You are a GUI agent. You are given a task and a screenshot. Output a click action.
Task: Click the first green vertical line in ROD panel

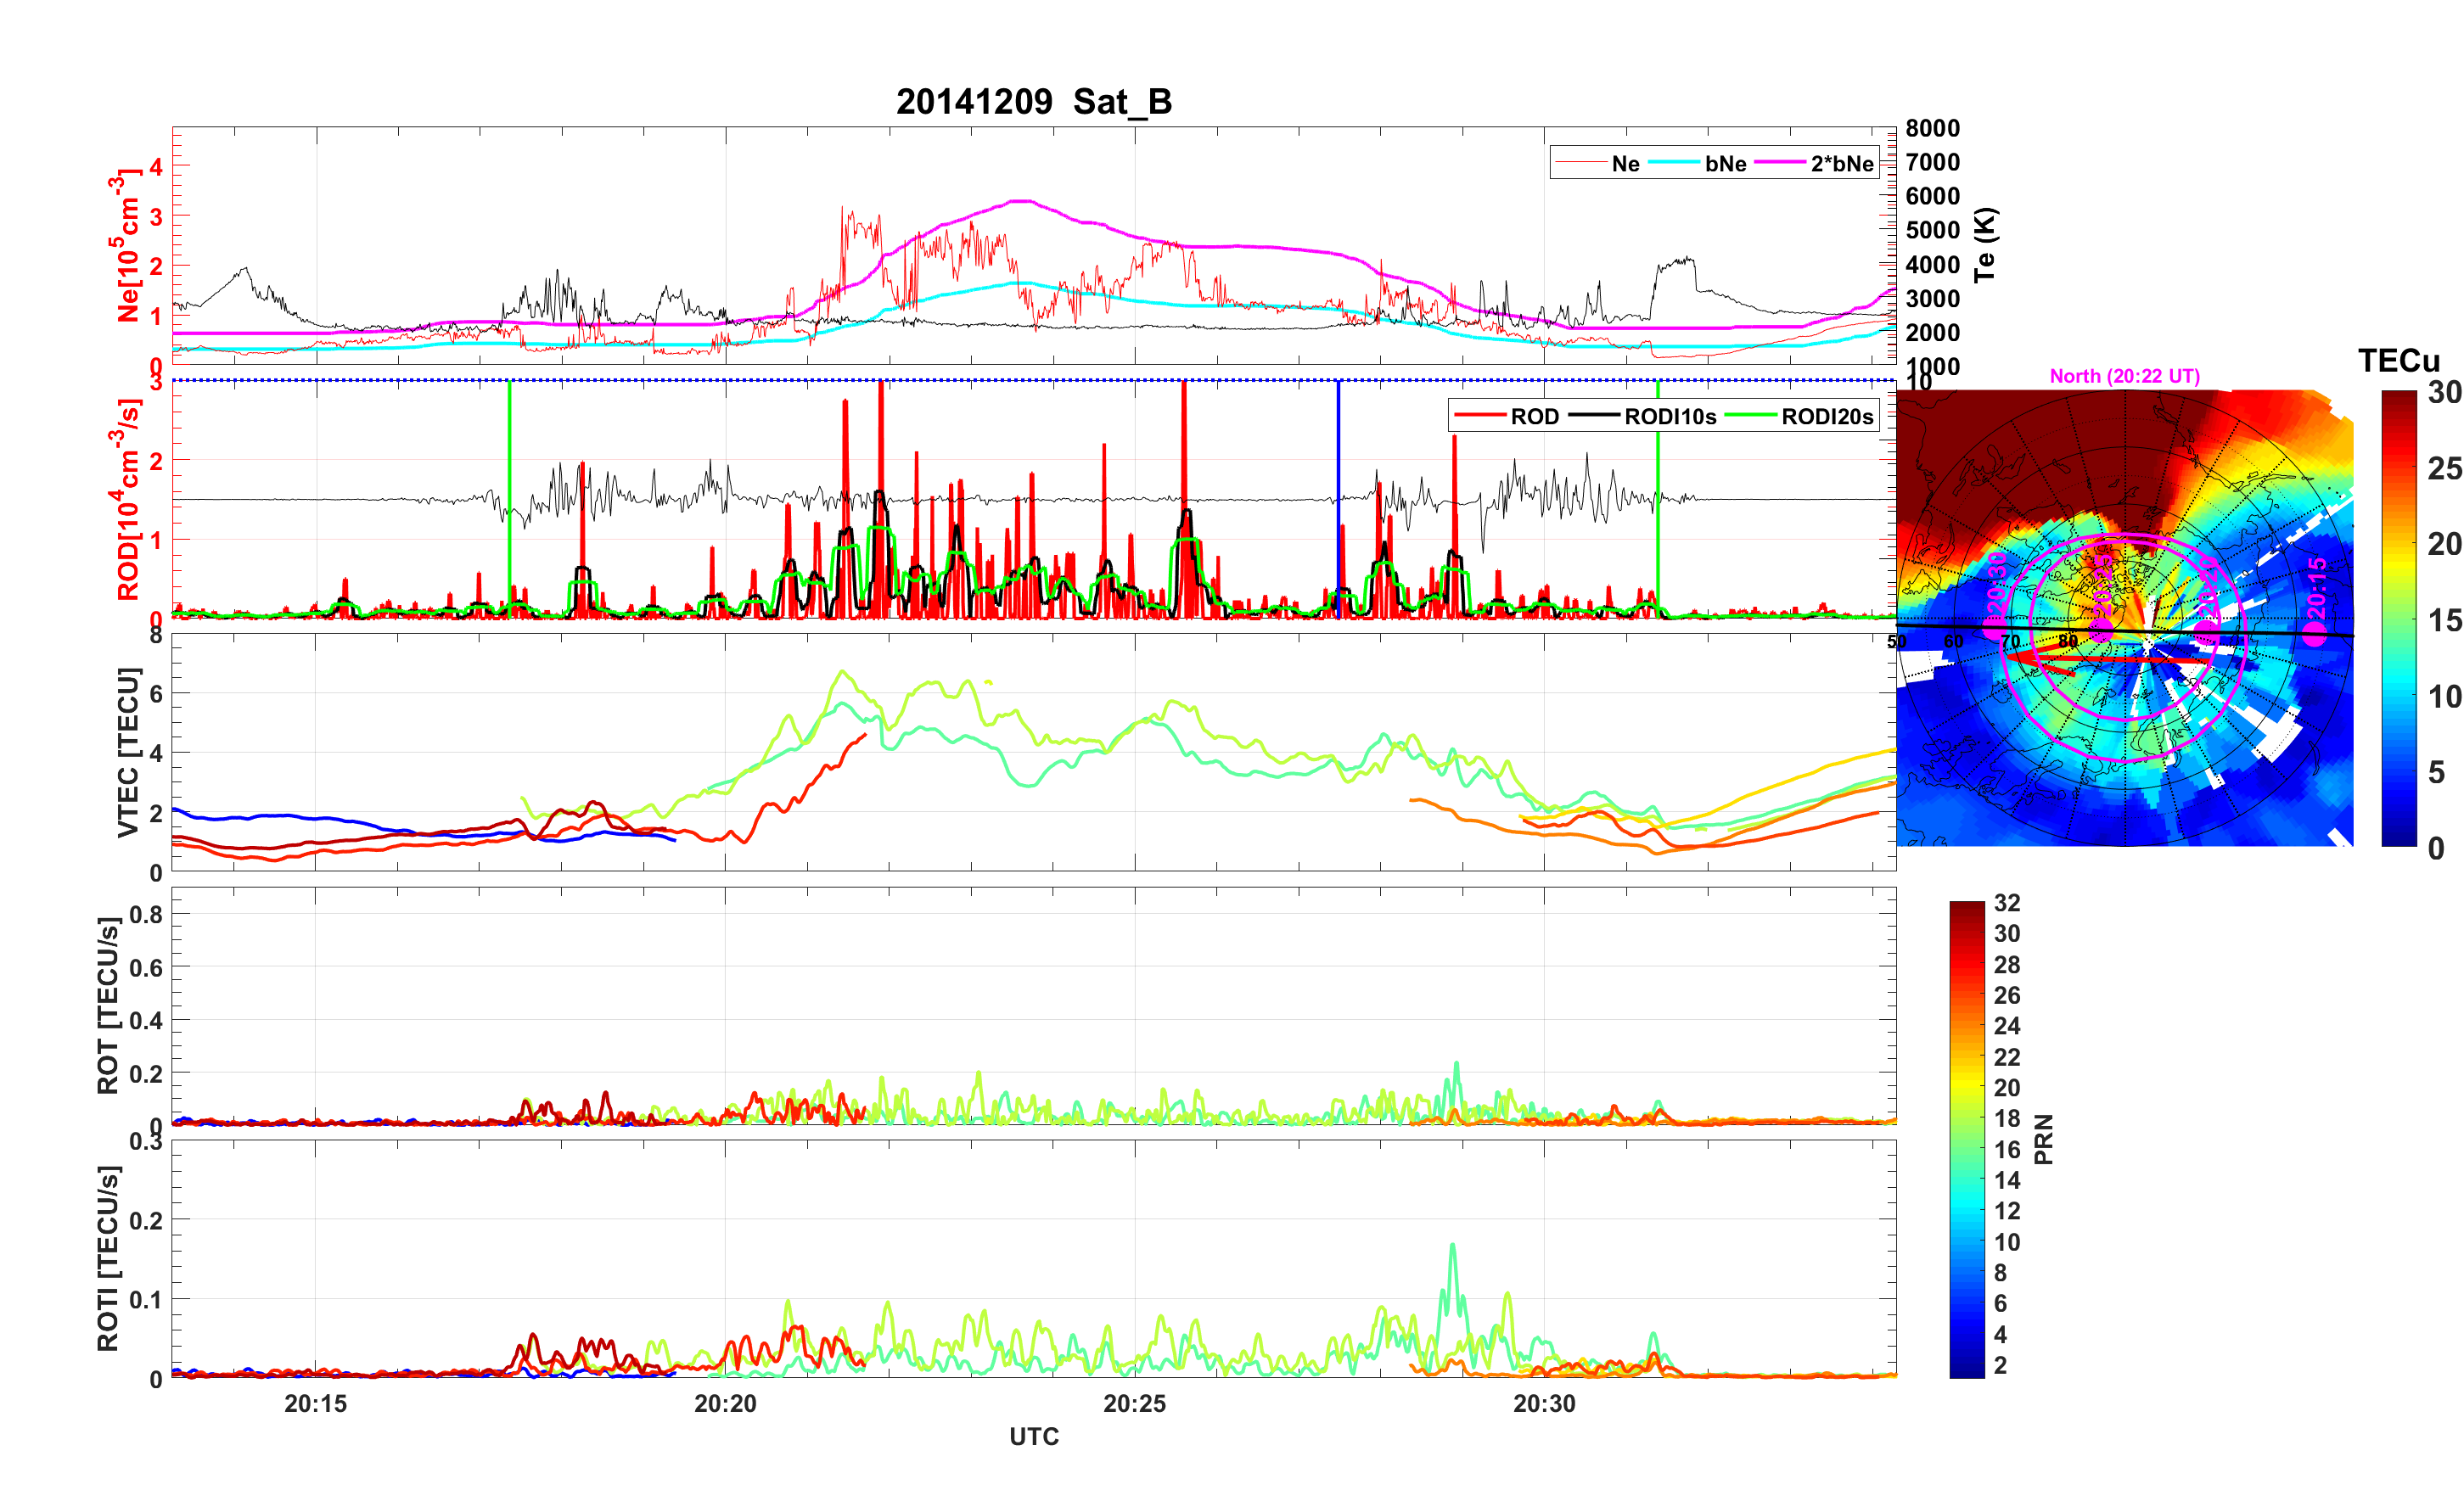point(510,440)
